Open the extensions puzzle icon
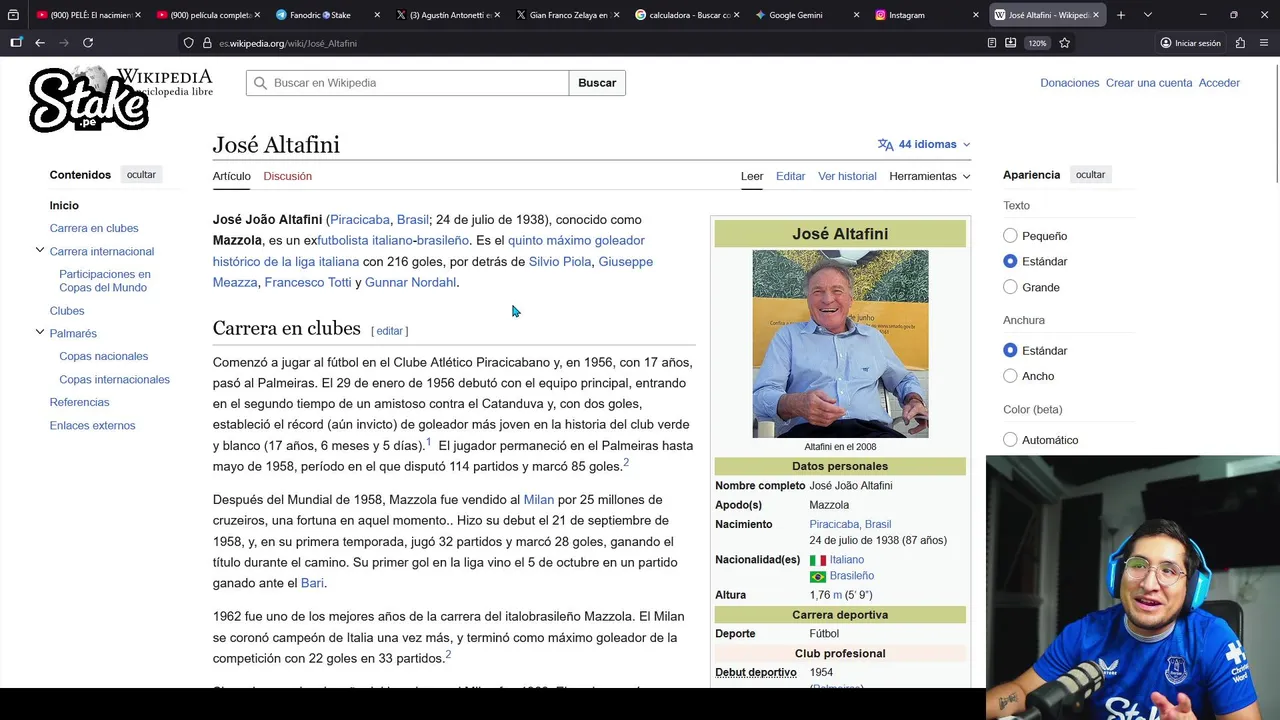 [x=1240, y=43]
